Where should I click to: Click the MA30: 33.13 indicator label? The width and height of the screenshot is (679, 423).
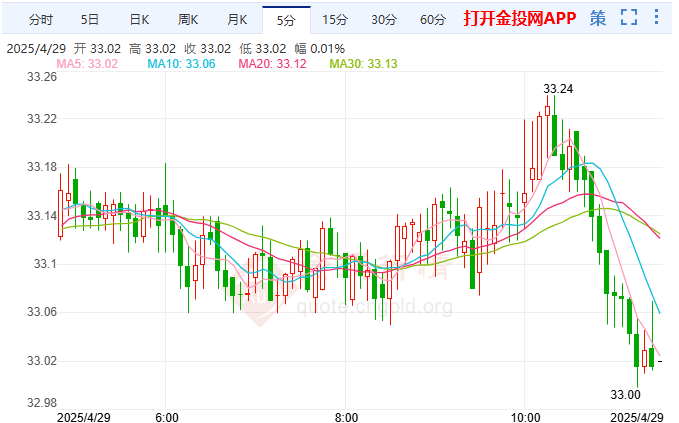pos(363,64)
